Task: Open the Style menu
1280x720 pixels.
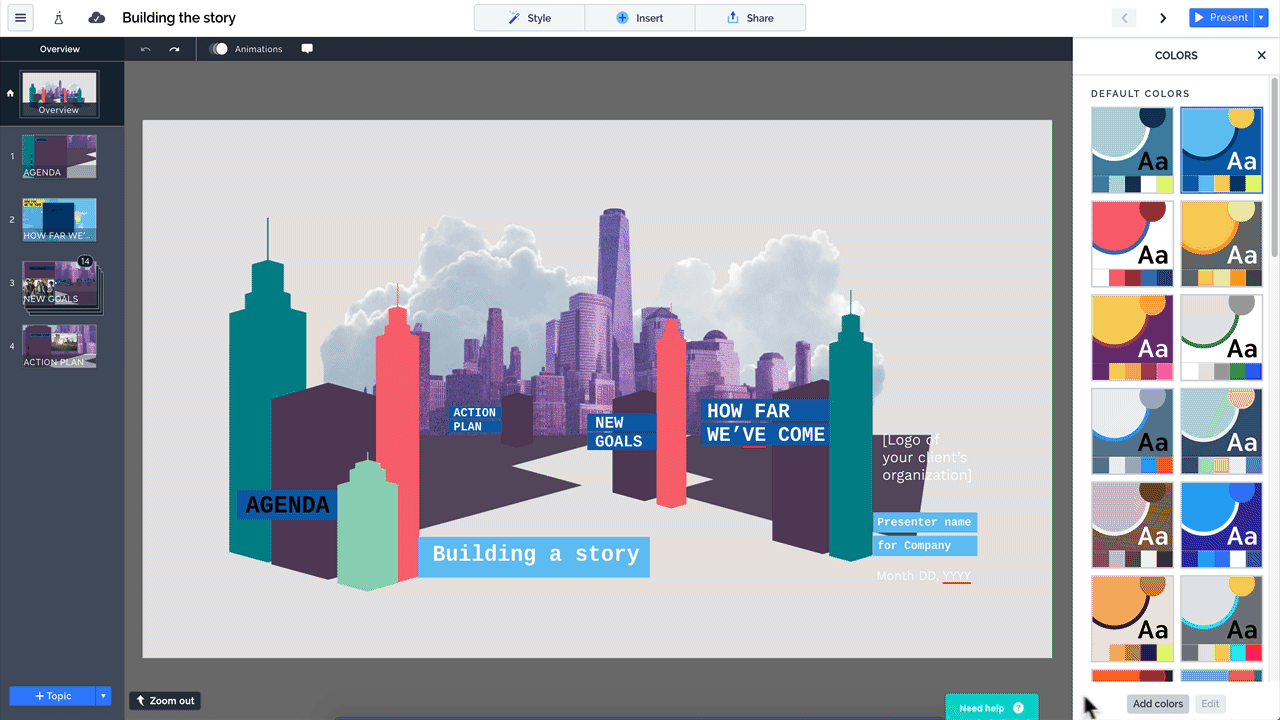Action: coord(529,18)
